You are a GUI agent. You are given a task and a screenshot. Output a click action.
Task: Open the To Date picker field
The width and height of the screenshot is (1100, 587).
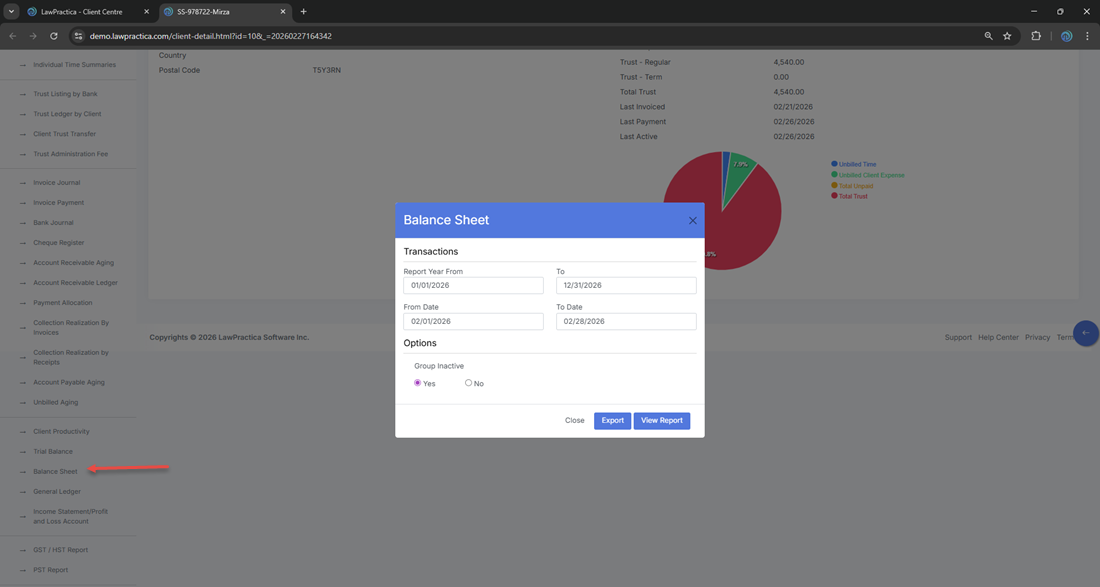(626, 322)
